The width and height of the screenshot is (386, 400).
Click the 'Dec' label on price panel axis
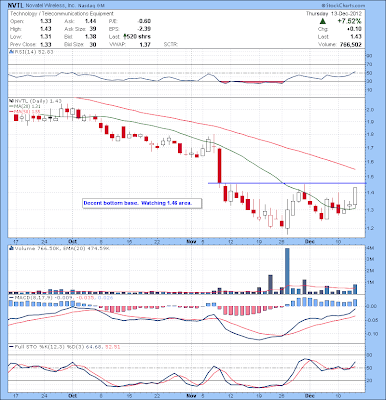tap(310, 241)
